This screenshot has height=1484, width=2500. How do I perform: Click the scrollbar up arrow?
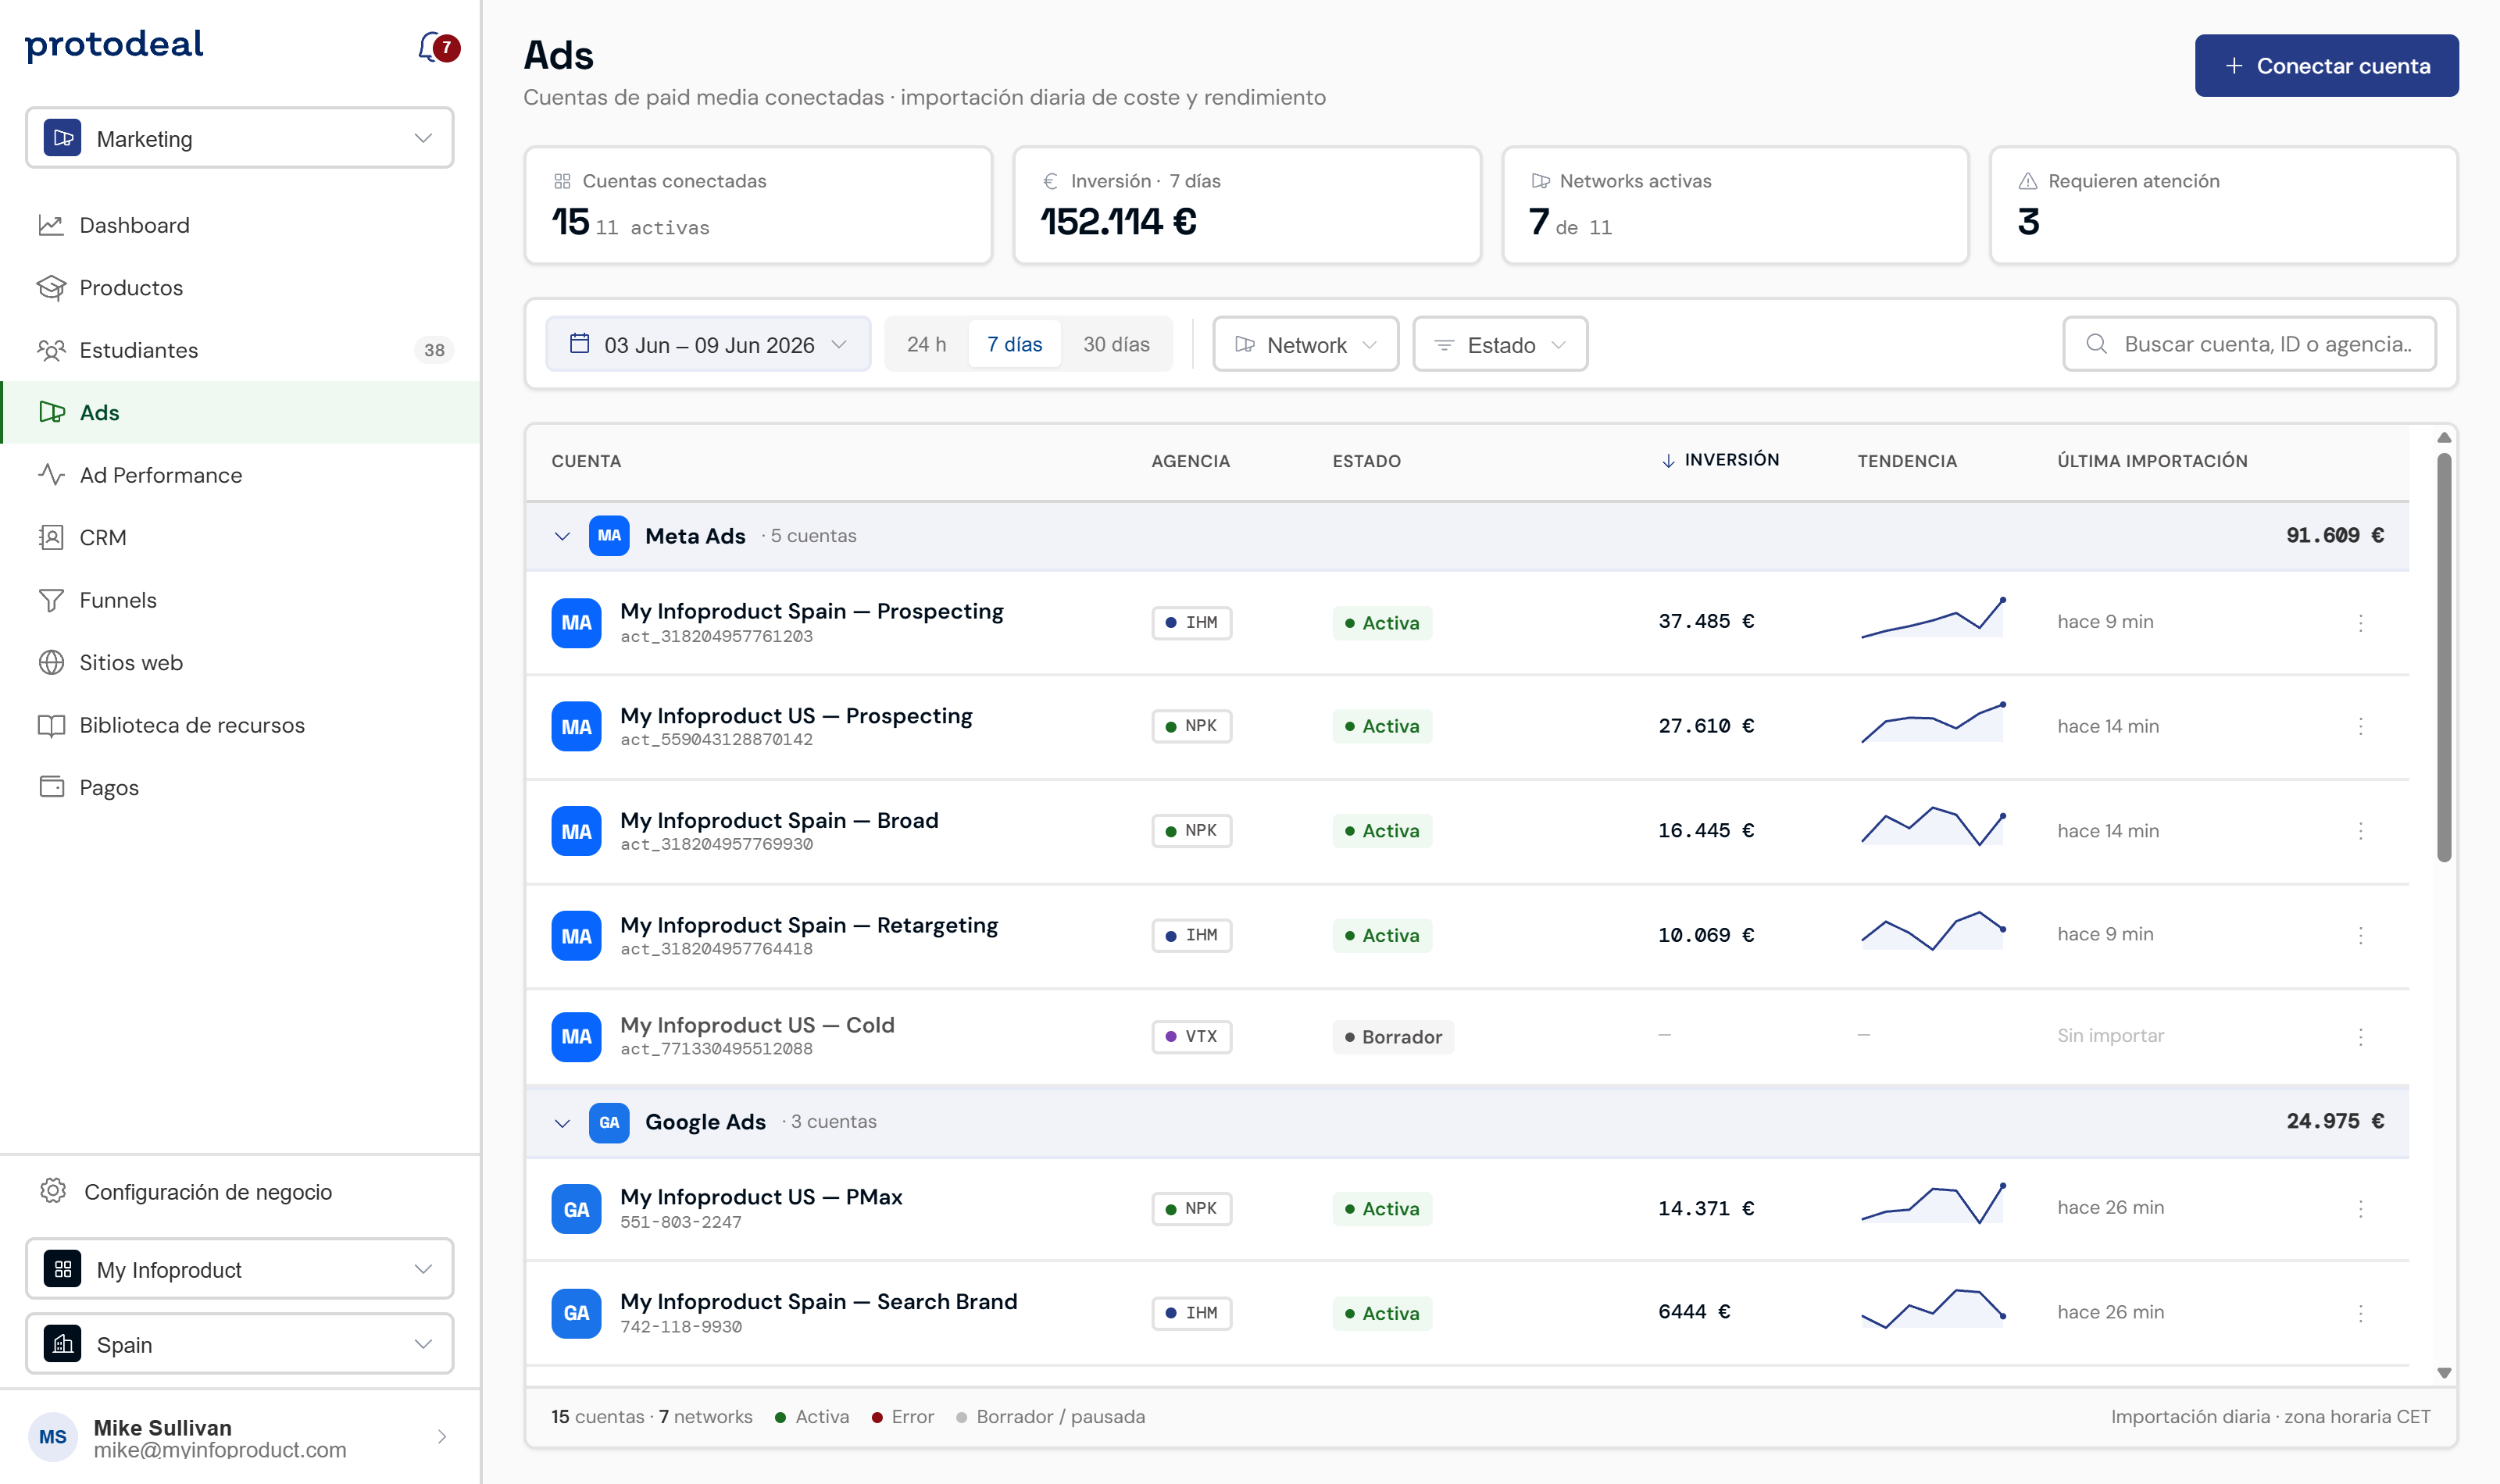click(2444, 437)
